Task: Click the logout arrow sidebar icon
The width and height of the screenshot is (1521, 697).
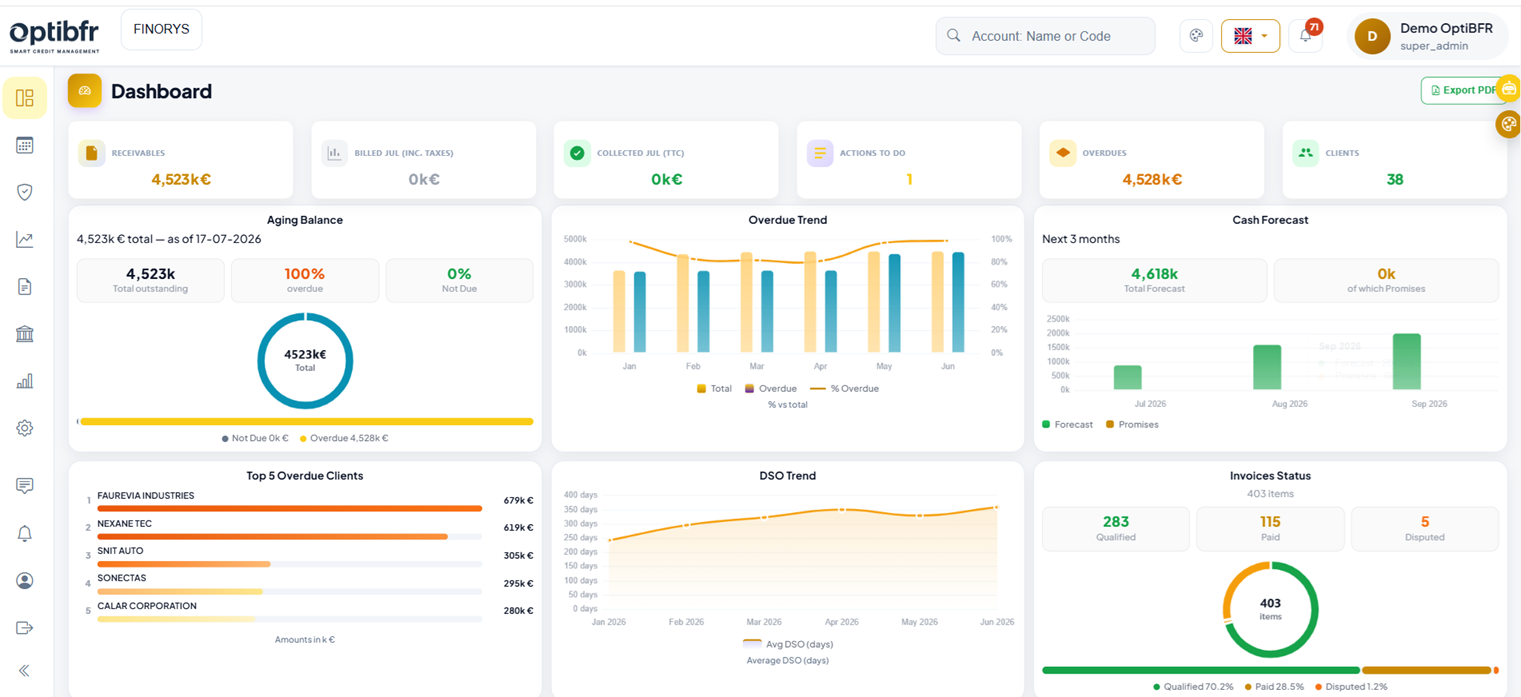Action: (25, 628)
